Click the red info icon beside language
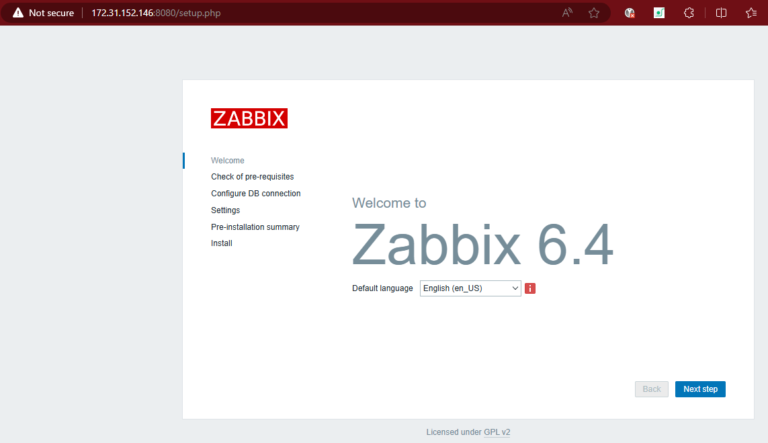Image resolution: width=768 pixels, height=443 pixels. pyautogui.click(x=530, y=288)
